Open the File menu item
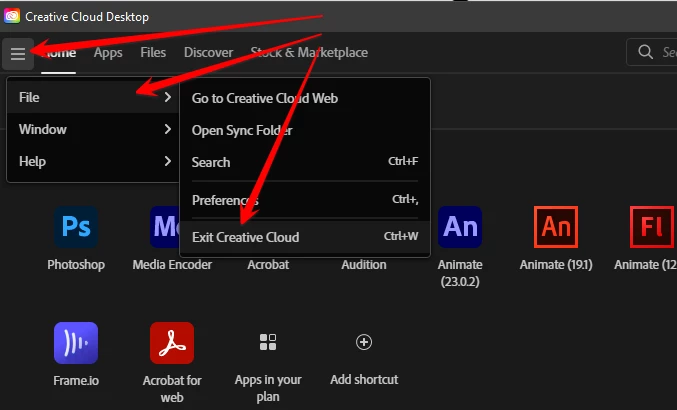 (x=93, y=97)
